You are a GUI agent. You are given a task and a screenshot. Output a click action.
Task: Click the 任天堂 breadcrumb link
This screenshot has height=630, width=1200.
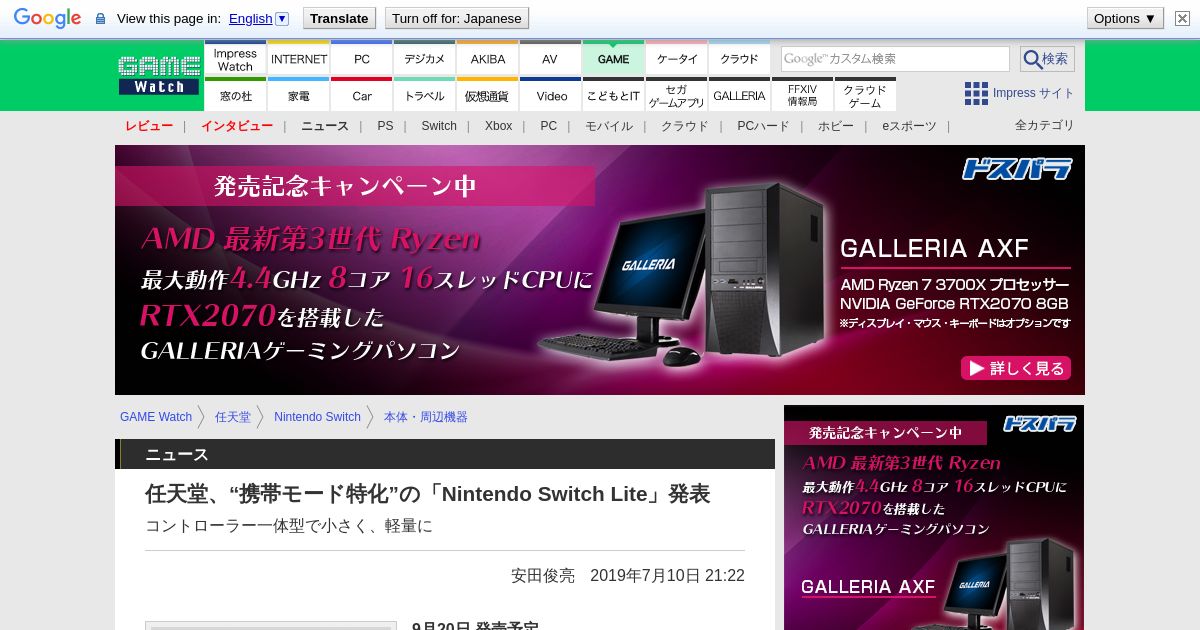click(x=233, y=417)
